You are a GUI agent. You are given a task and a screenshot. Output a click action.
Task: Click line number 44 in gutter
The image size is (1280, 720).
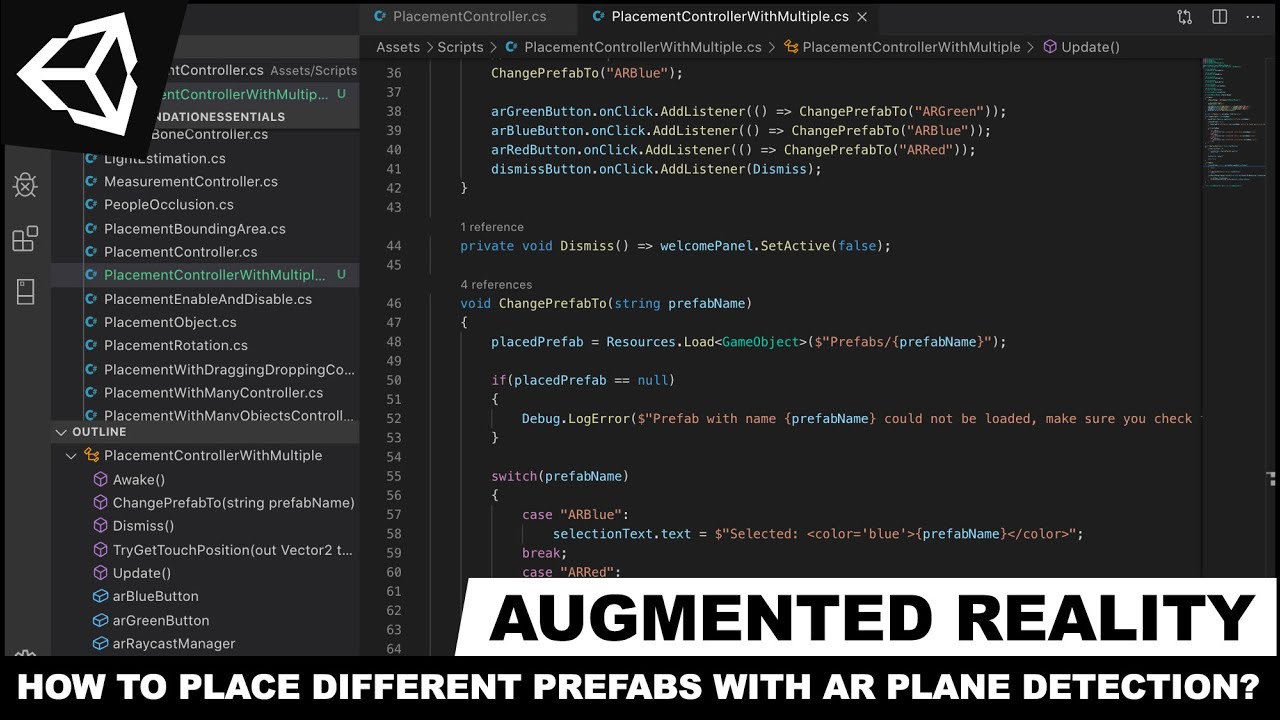click(393, 246)
